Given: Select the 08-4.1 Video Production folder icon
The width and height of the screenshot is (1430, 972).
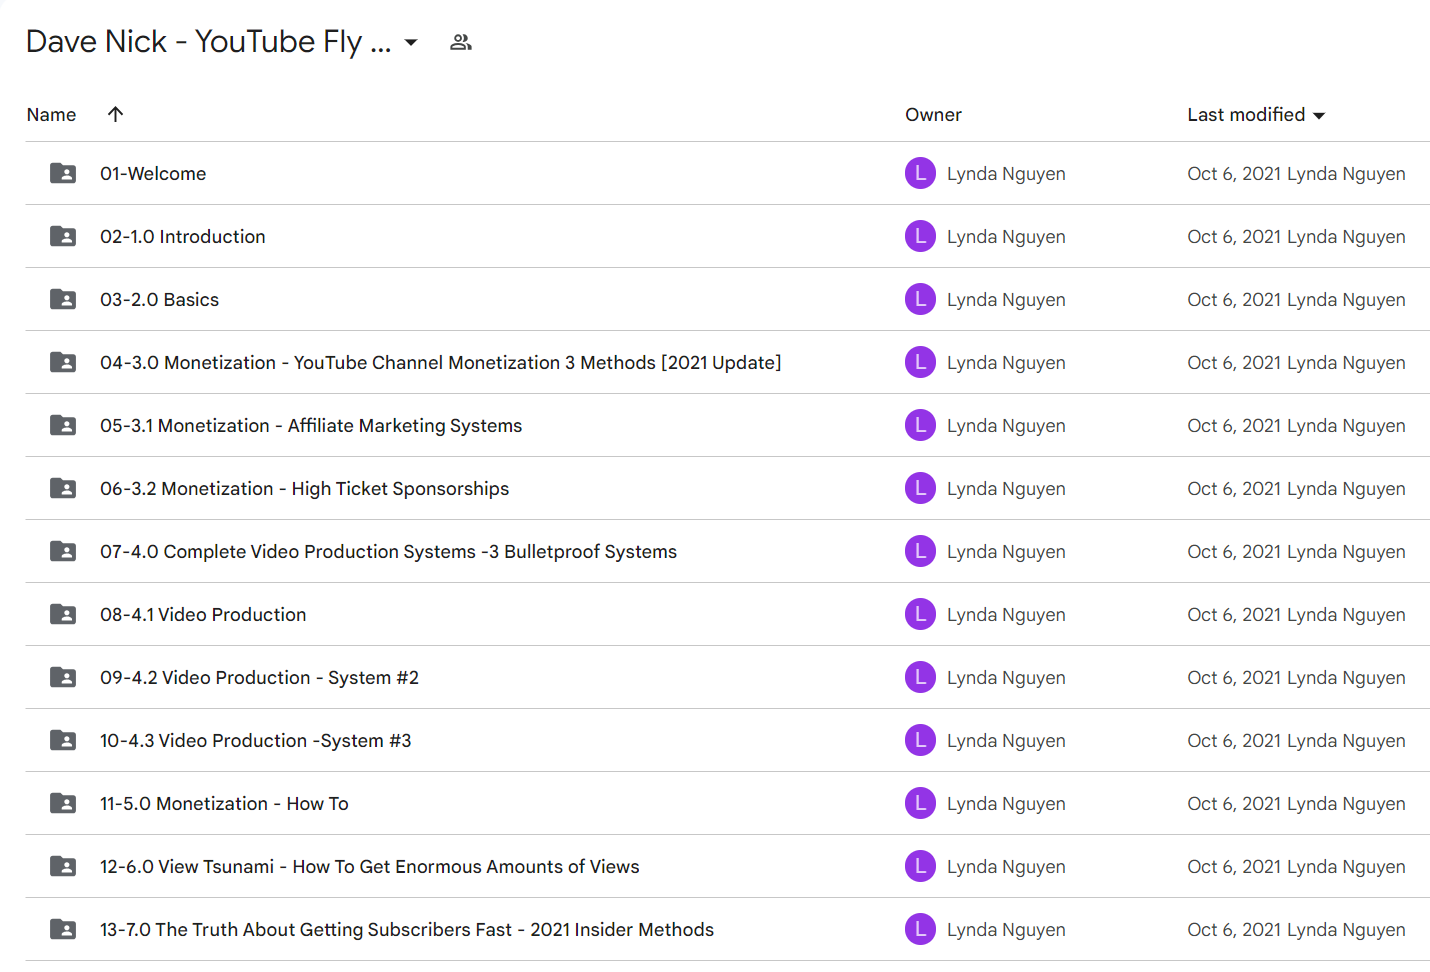Looking at the screenshot, I should tap(63, 614).
